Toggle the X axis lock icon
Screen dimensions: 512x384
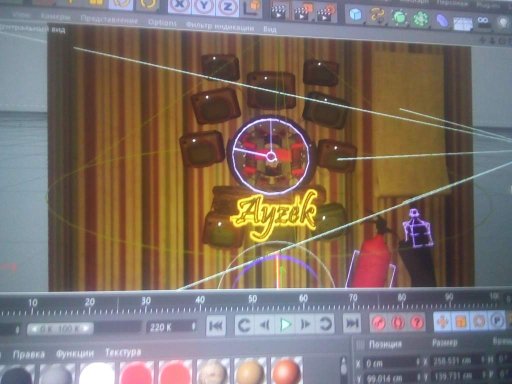[x=180, y=6]
